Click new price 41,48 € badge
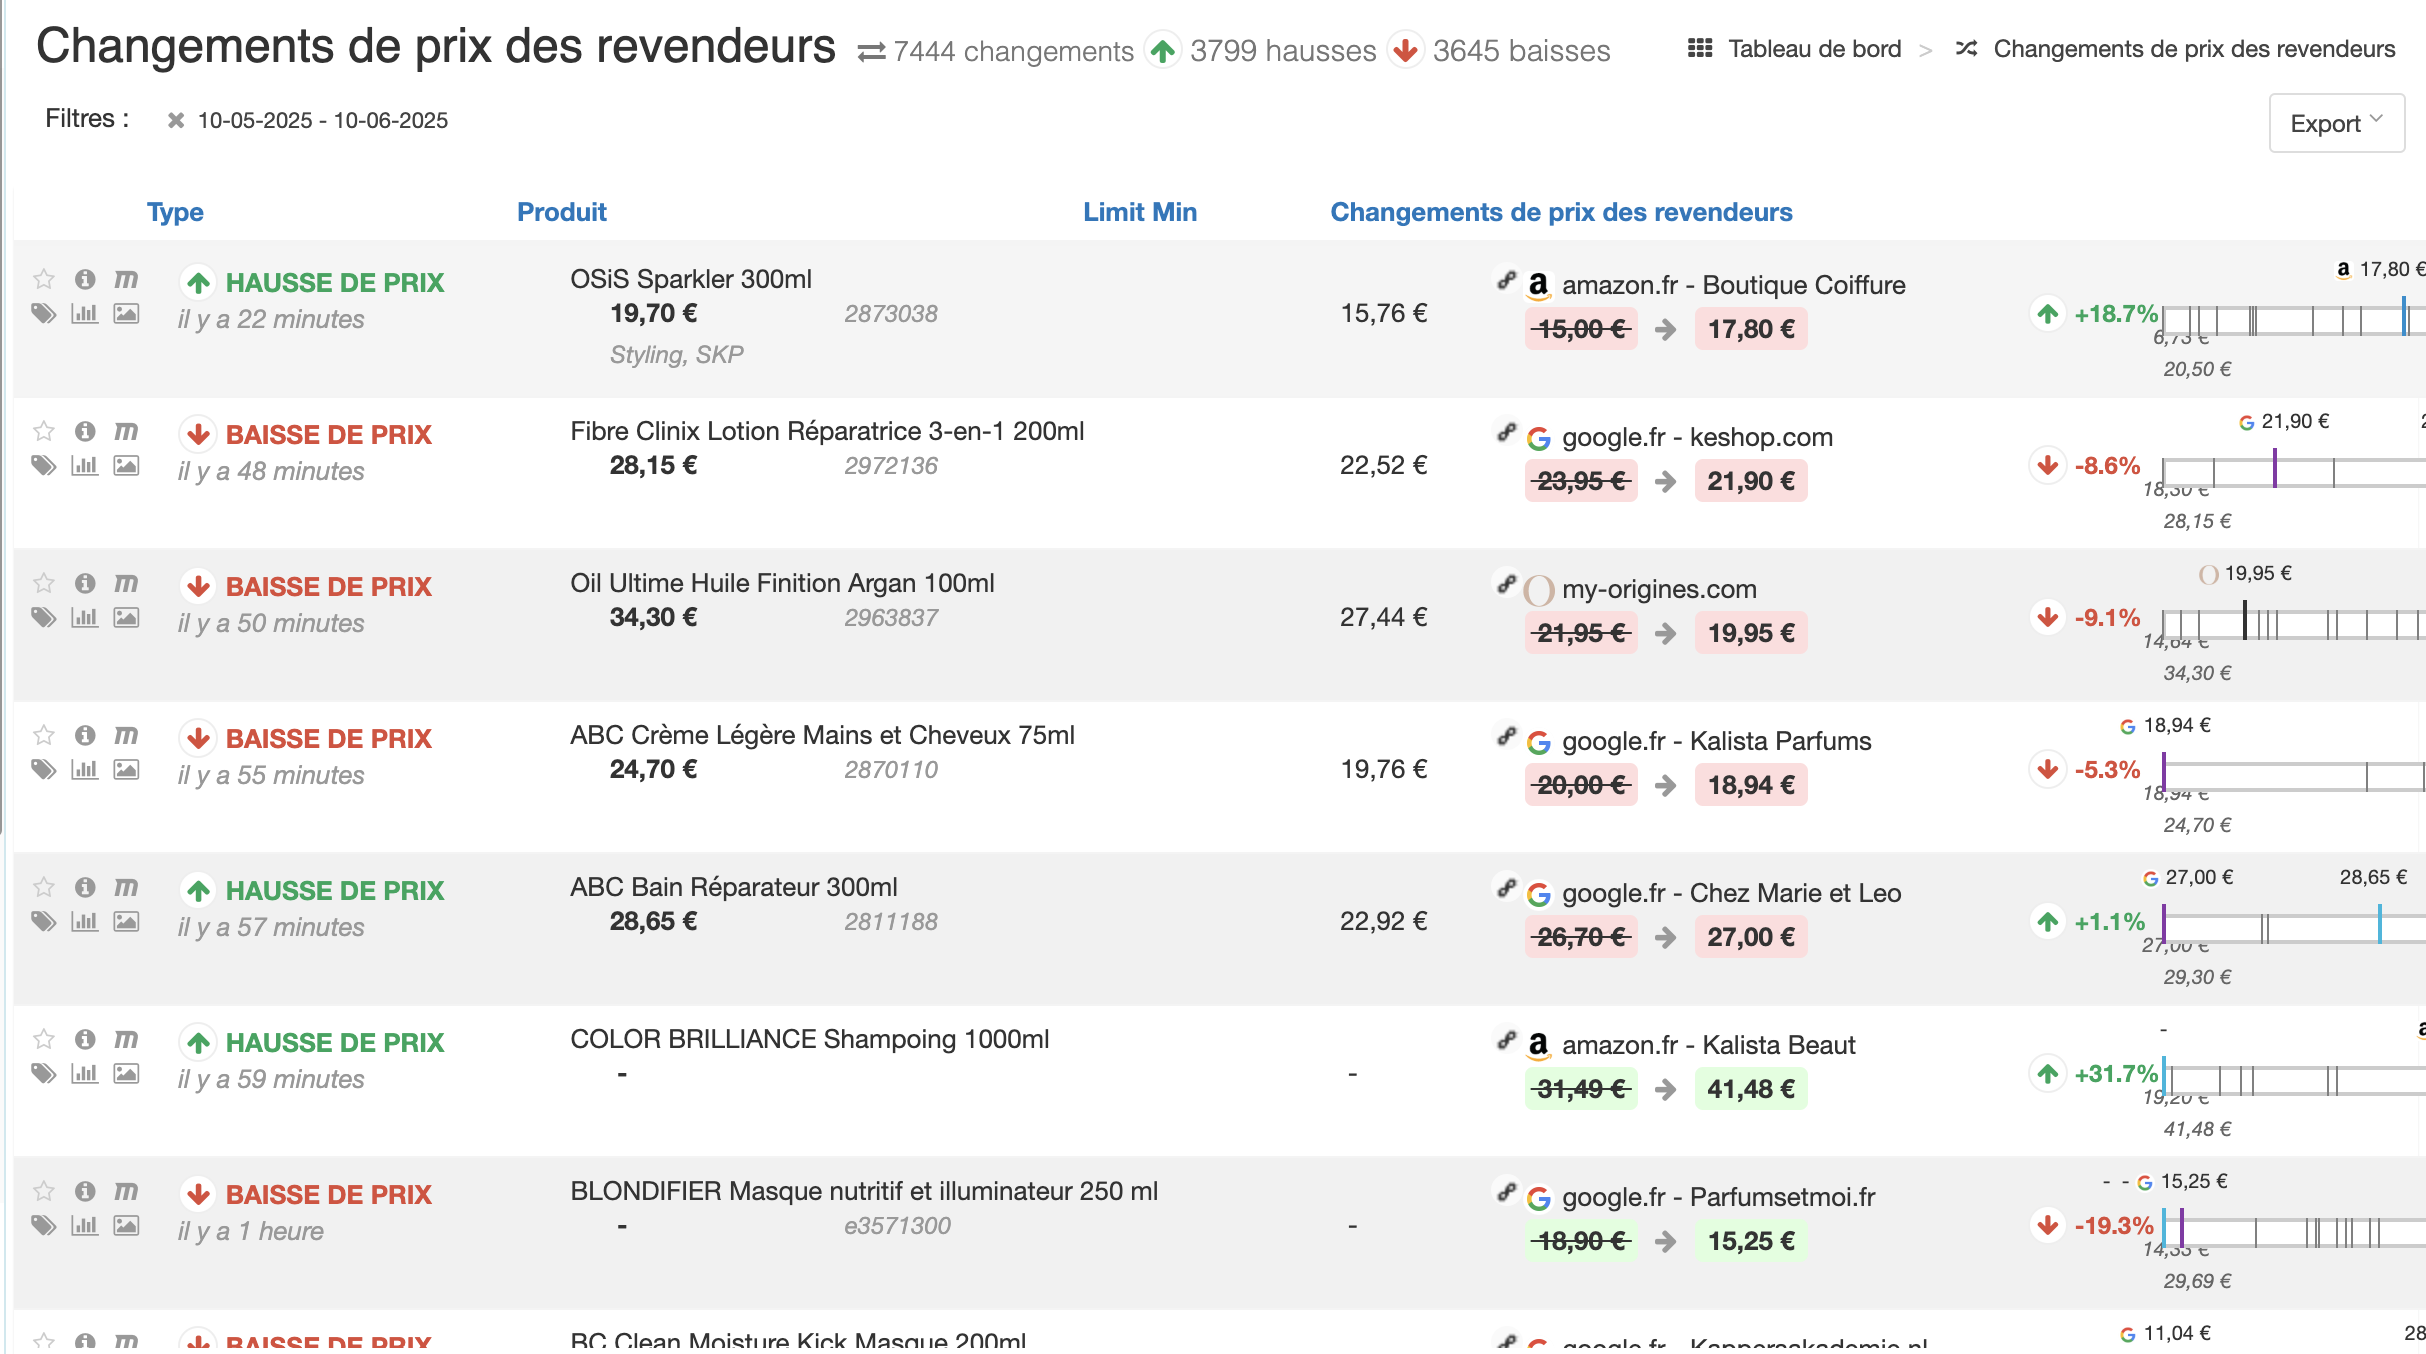Screen dimensions: 2426x1354 [1751, 1089]
